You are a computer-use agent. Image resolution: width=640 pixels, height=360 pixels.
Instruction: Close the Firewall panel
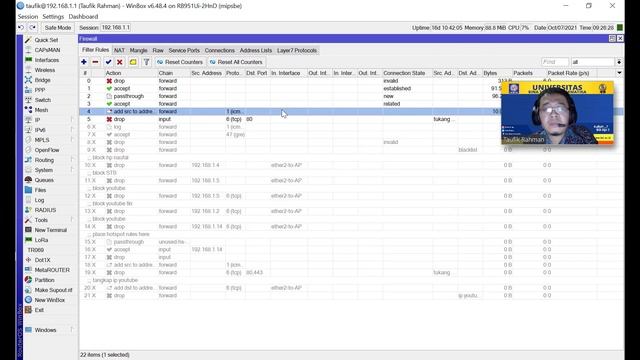pyautogui.click(x=620, y=38)
